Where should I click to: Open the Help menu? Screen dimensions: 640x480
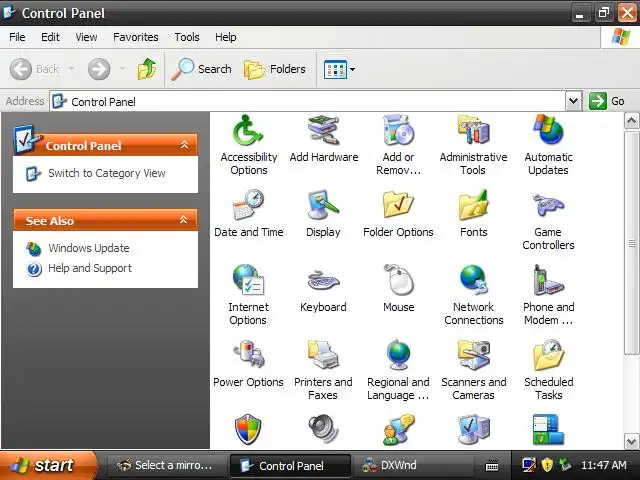(x=226, y=37)
